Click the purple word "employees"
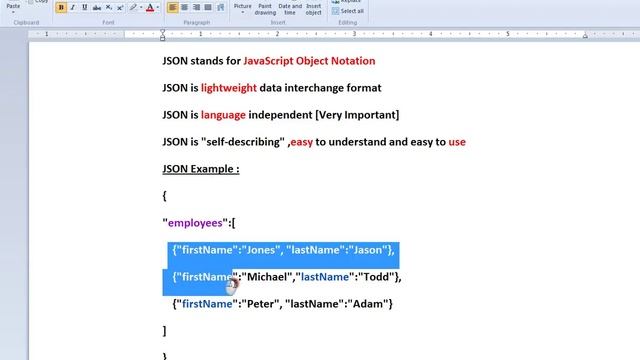The height and width of the screenshot is (360, 640). (195, 223)
